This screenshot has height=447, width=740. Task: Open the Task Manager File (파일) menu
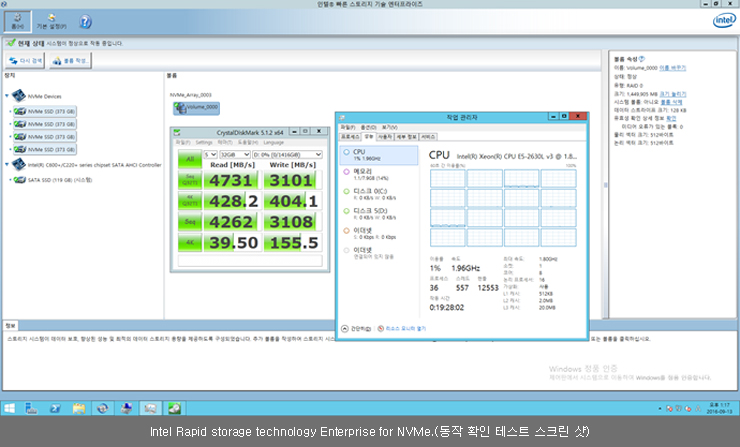tap(348, 127)
